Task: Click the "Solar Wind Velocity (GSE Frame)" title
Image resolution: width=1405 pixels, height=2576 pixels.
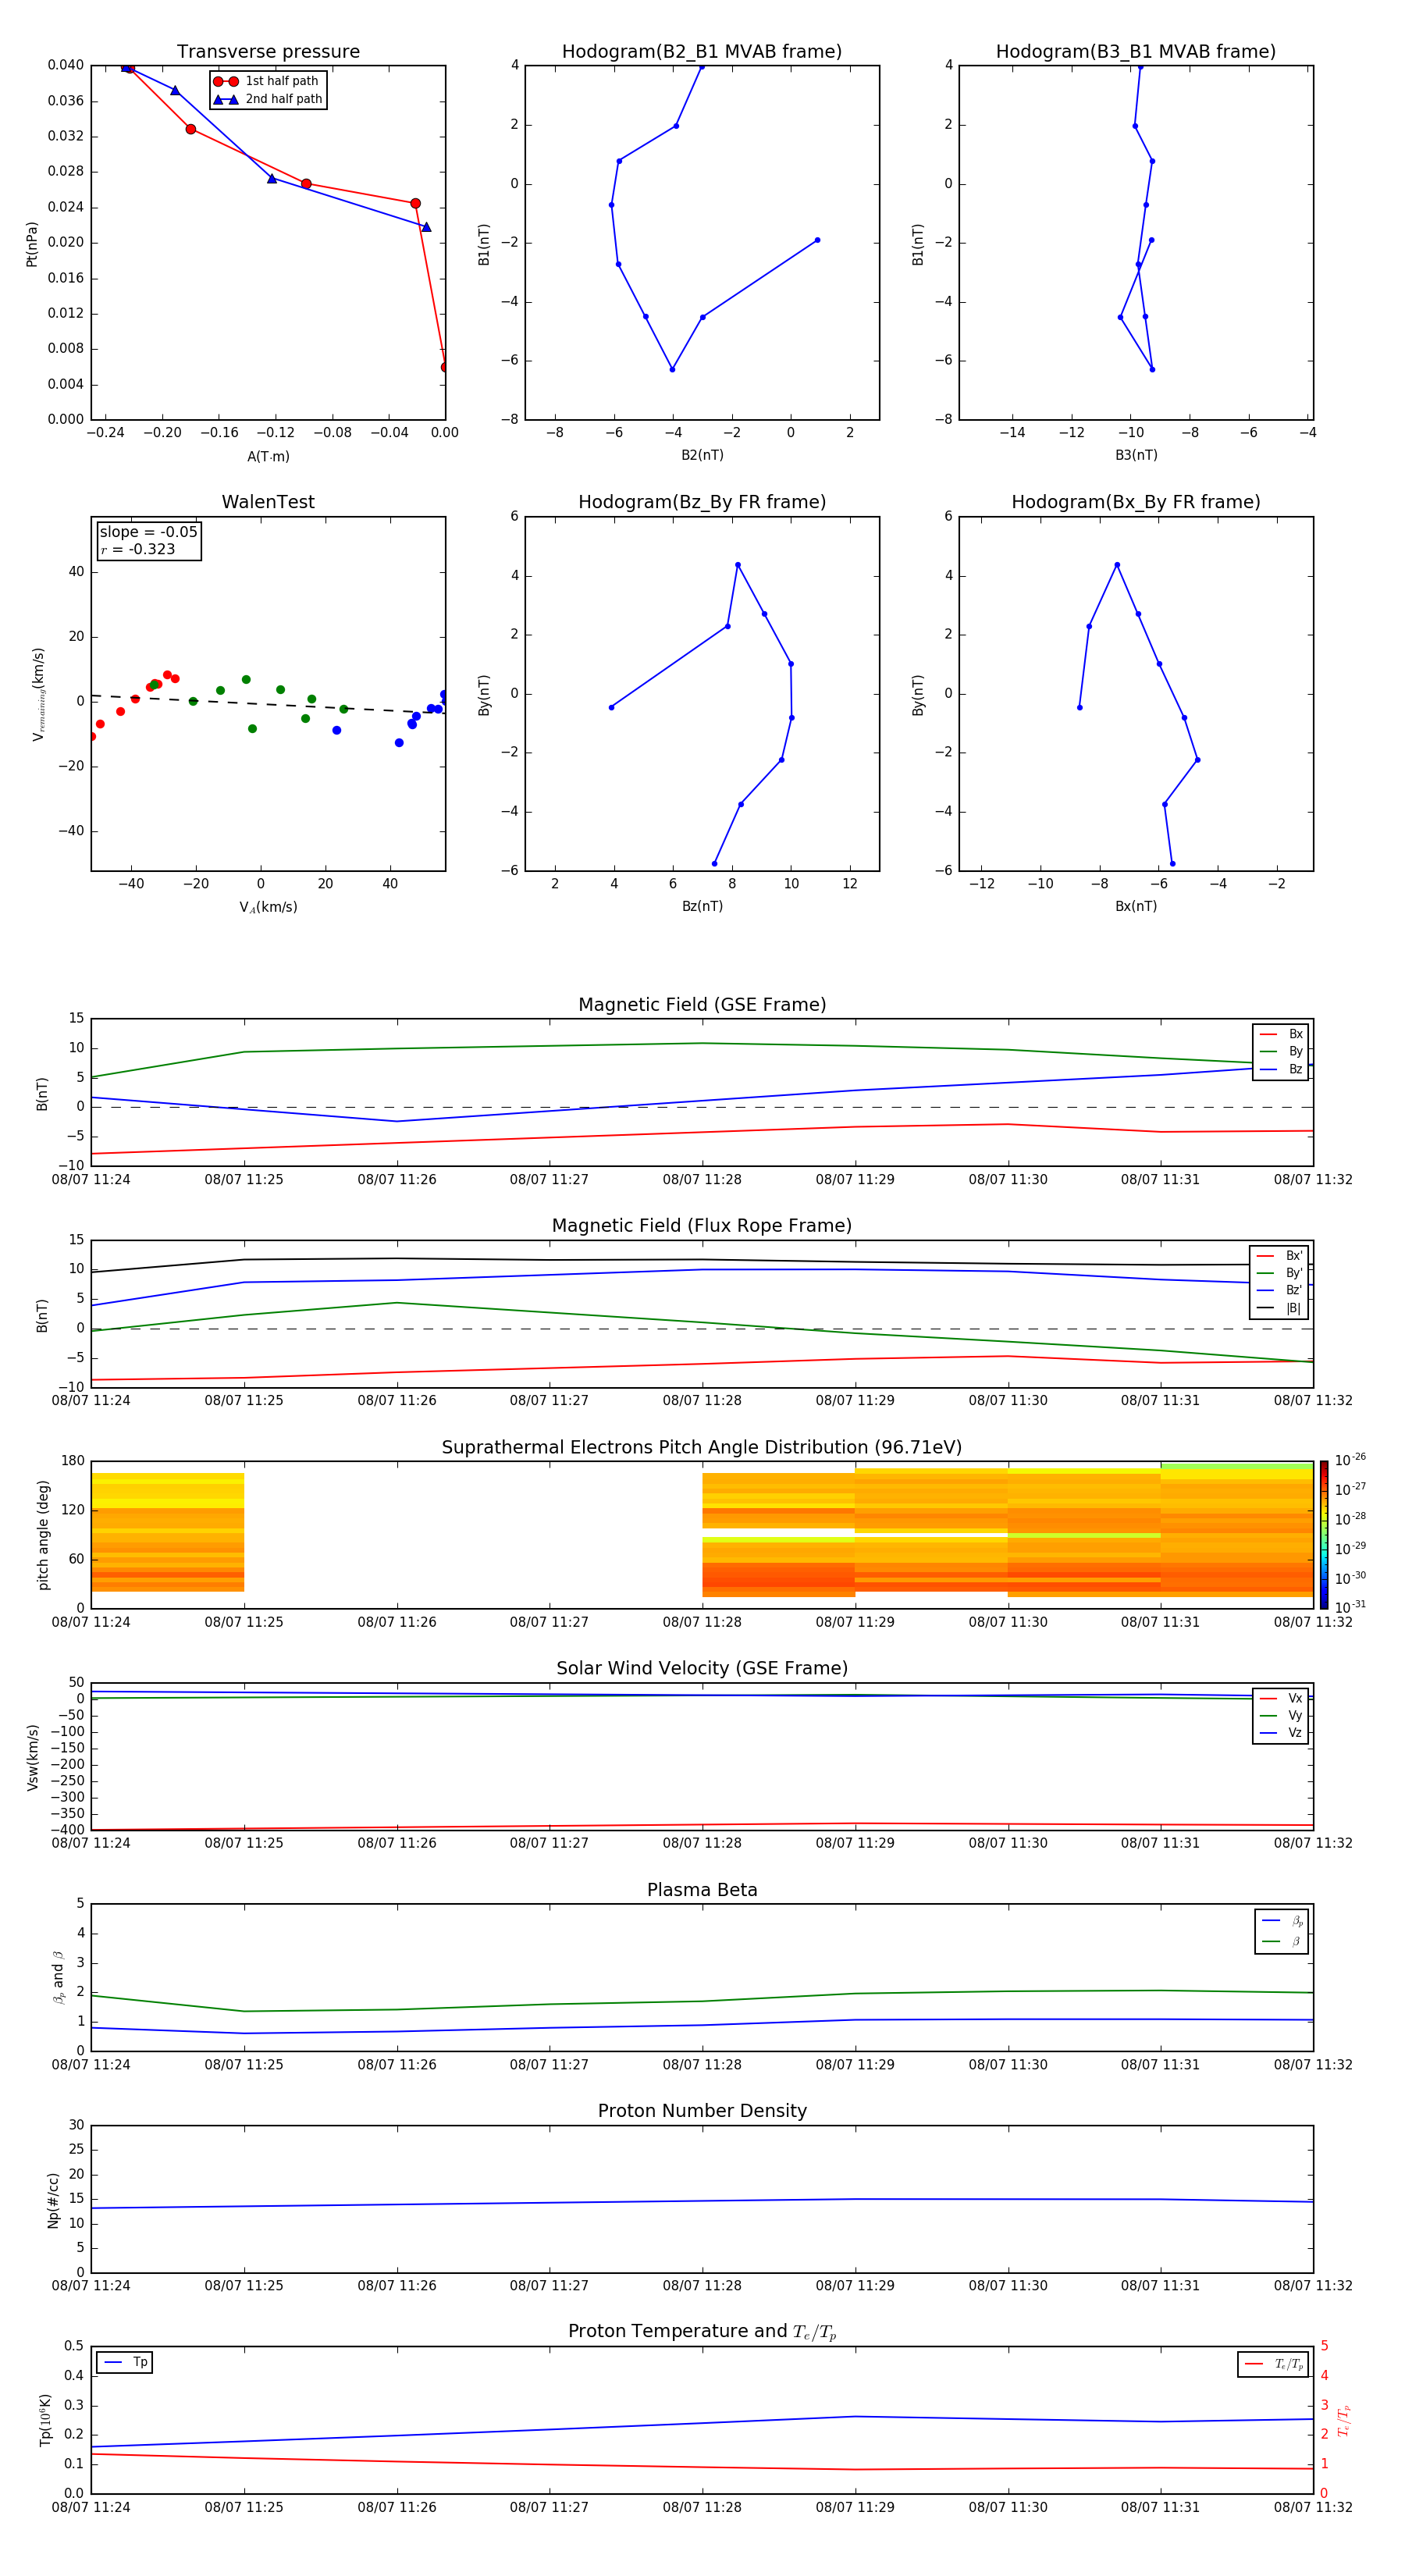Action: pos(702,1668)
